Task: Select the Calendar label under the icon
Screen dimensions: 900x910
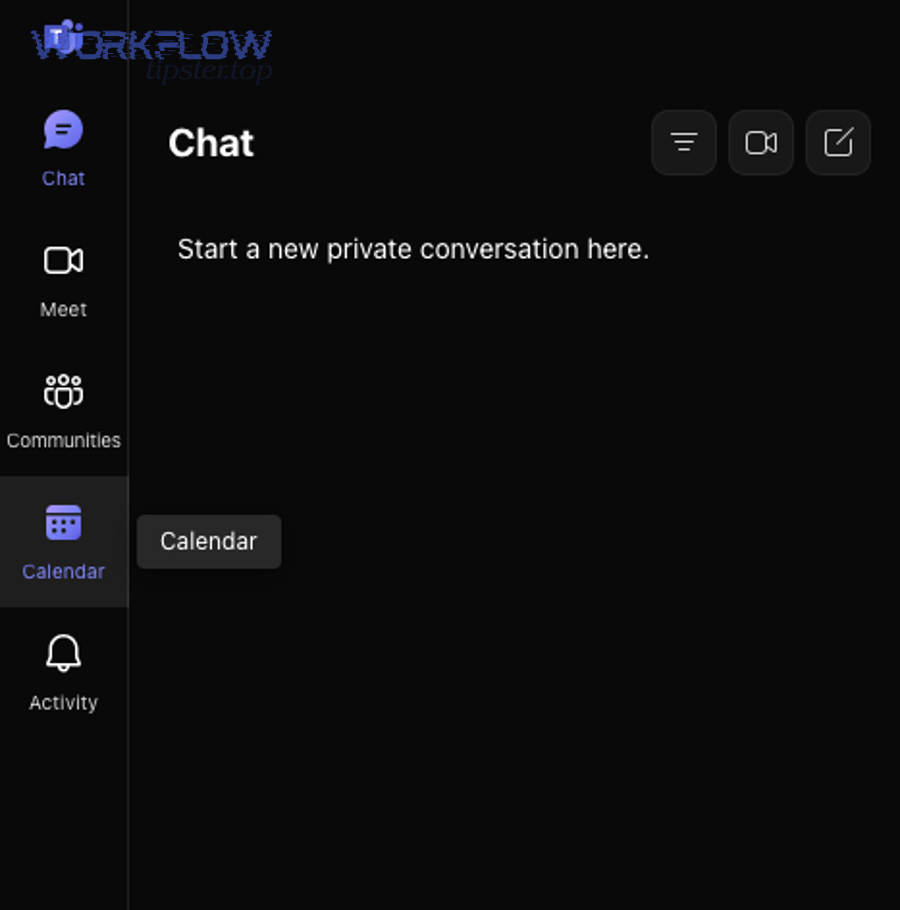Action: [x=63, y=571]
